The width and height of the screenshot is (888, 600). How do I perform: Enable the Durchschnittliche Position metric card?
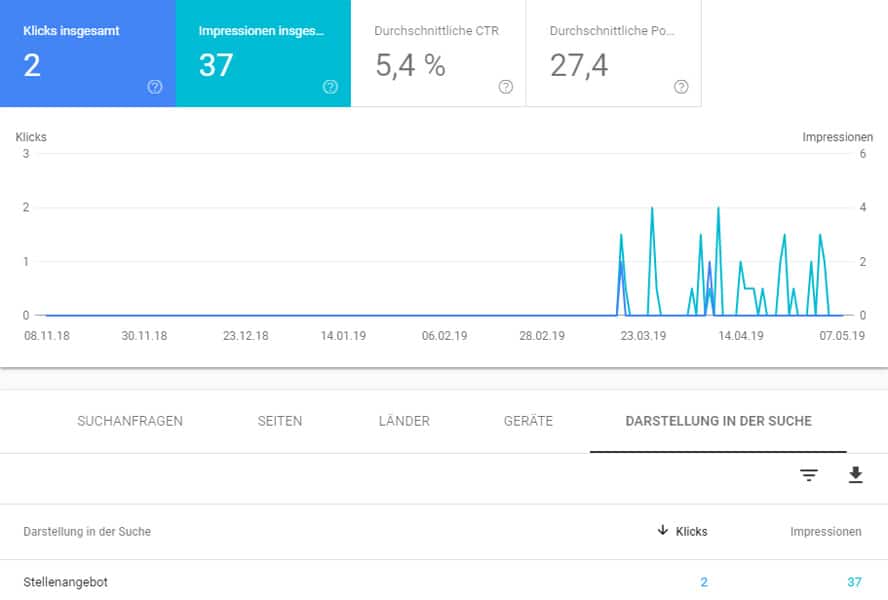click(614, 53)
